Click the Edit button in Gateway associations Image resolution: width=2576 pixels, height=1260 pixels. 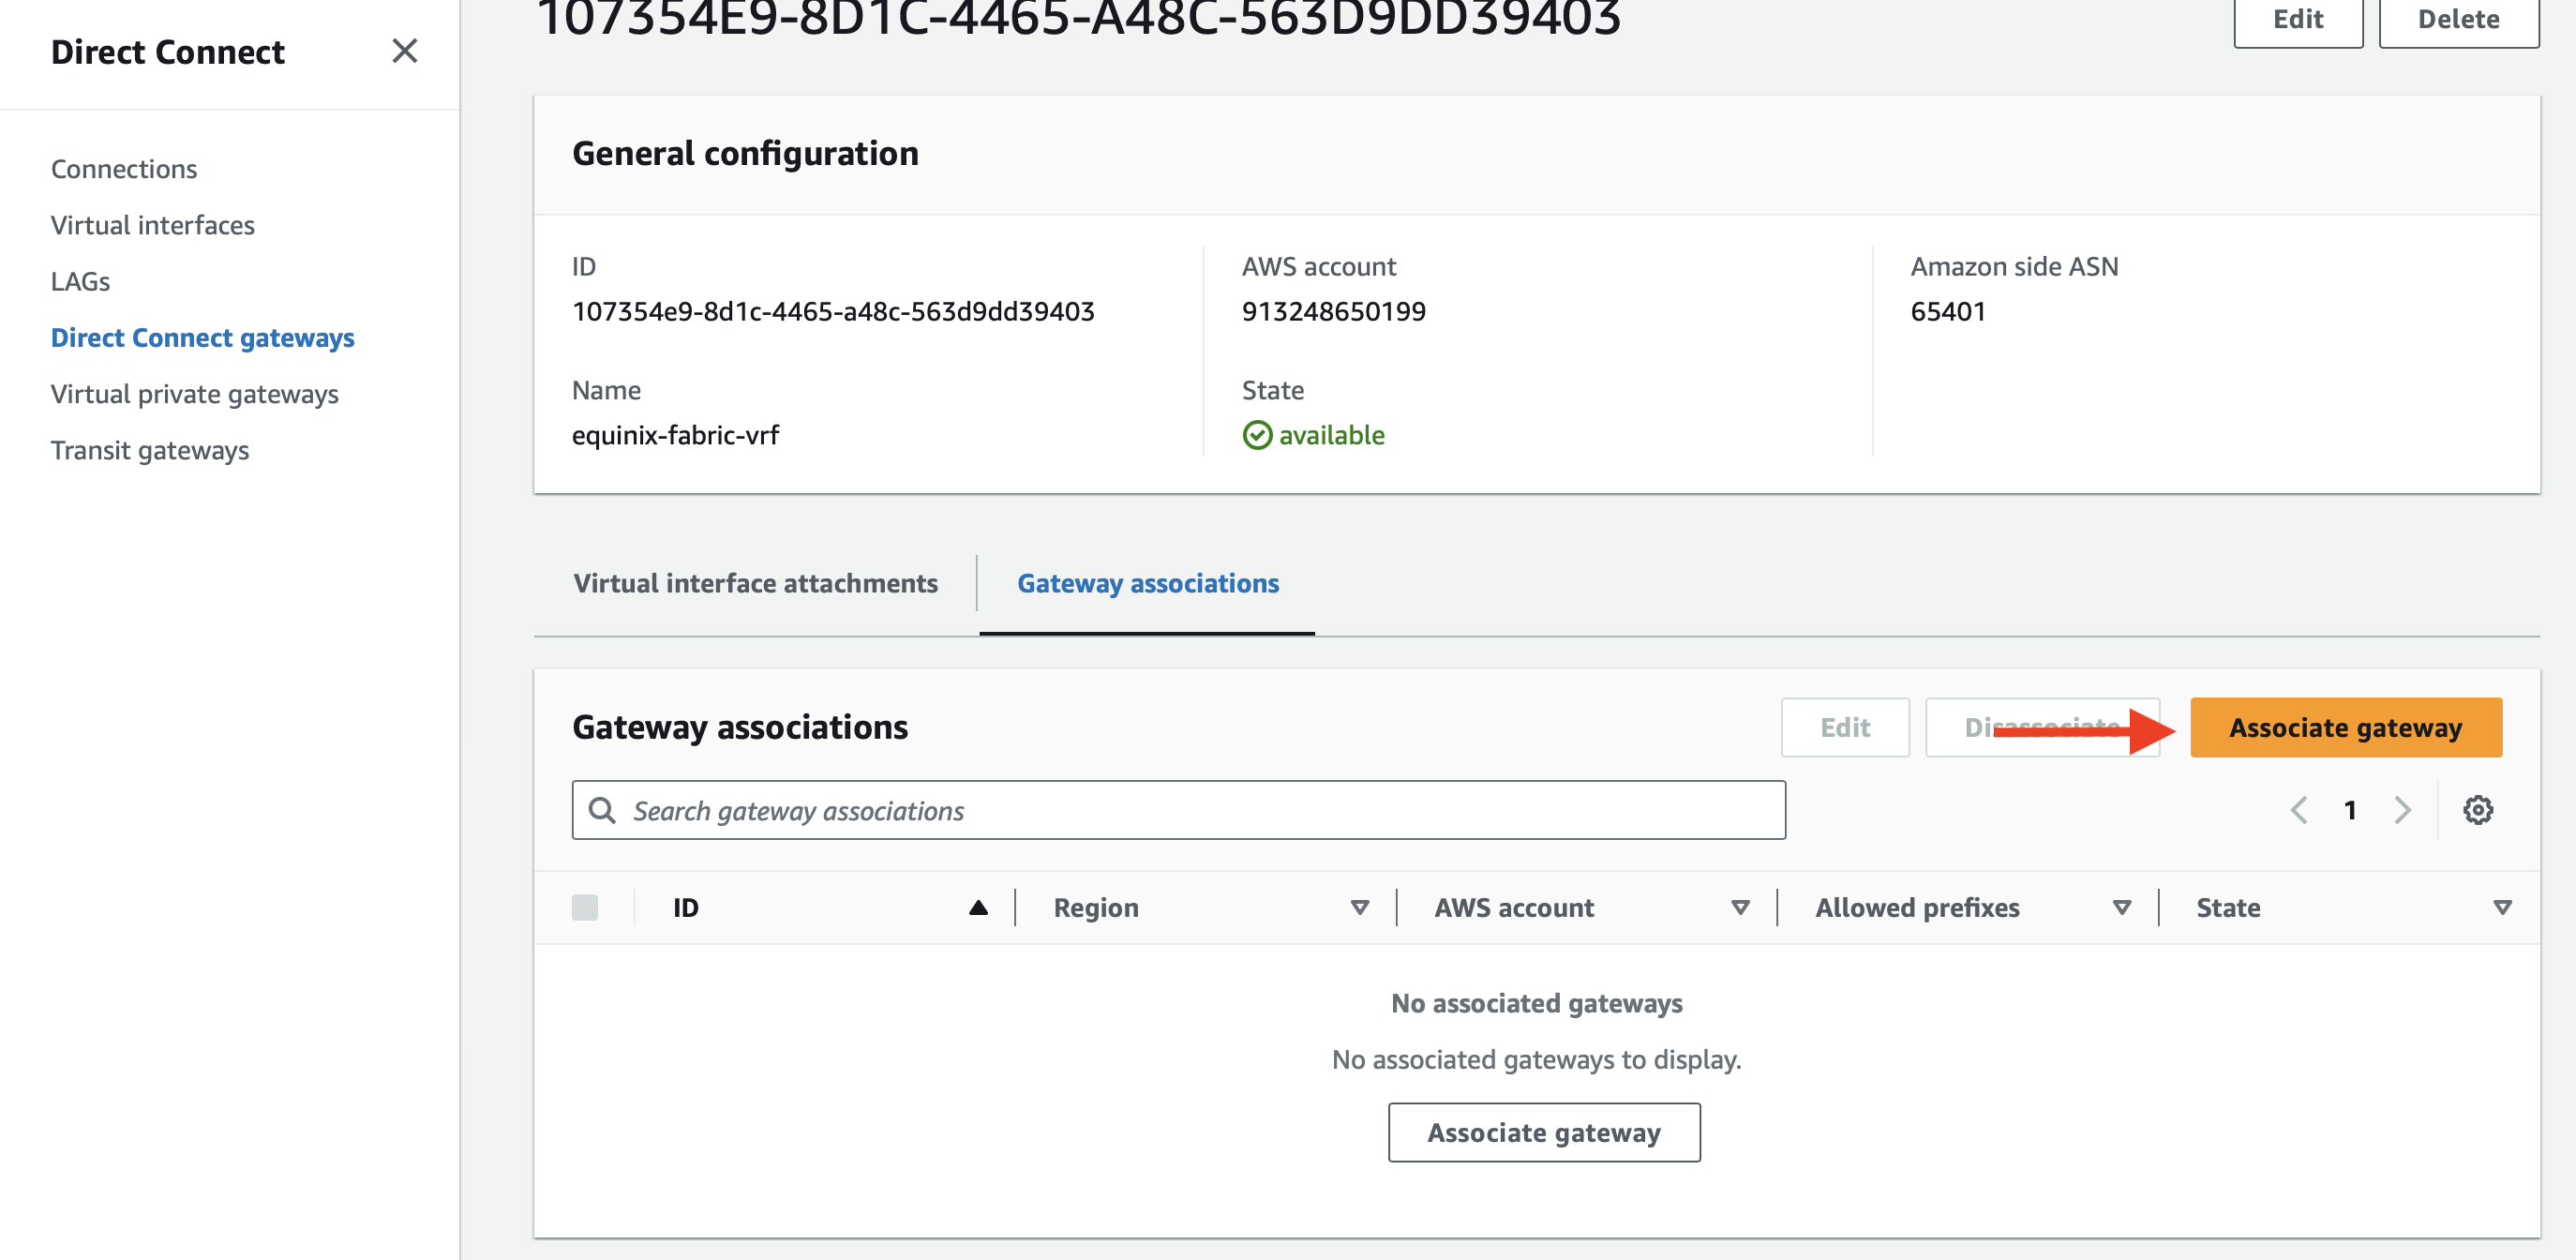(x=1845, y=725)
